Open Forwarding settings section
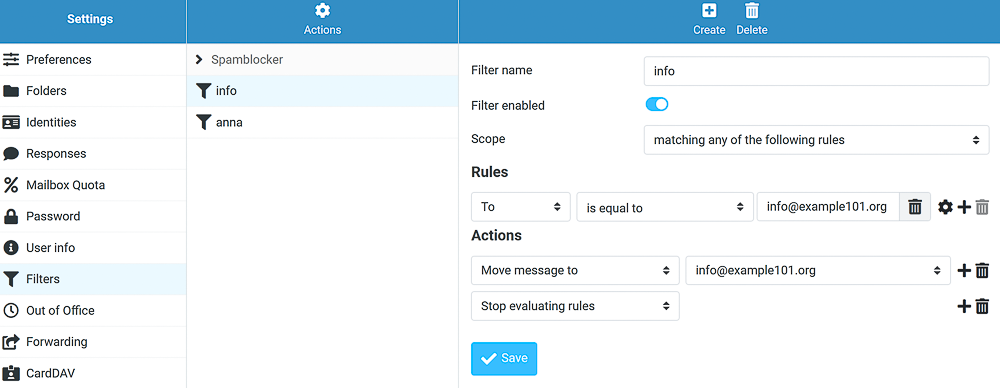 pos(93,341)
